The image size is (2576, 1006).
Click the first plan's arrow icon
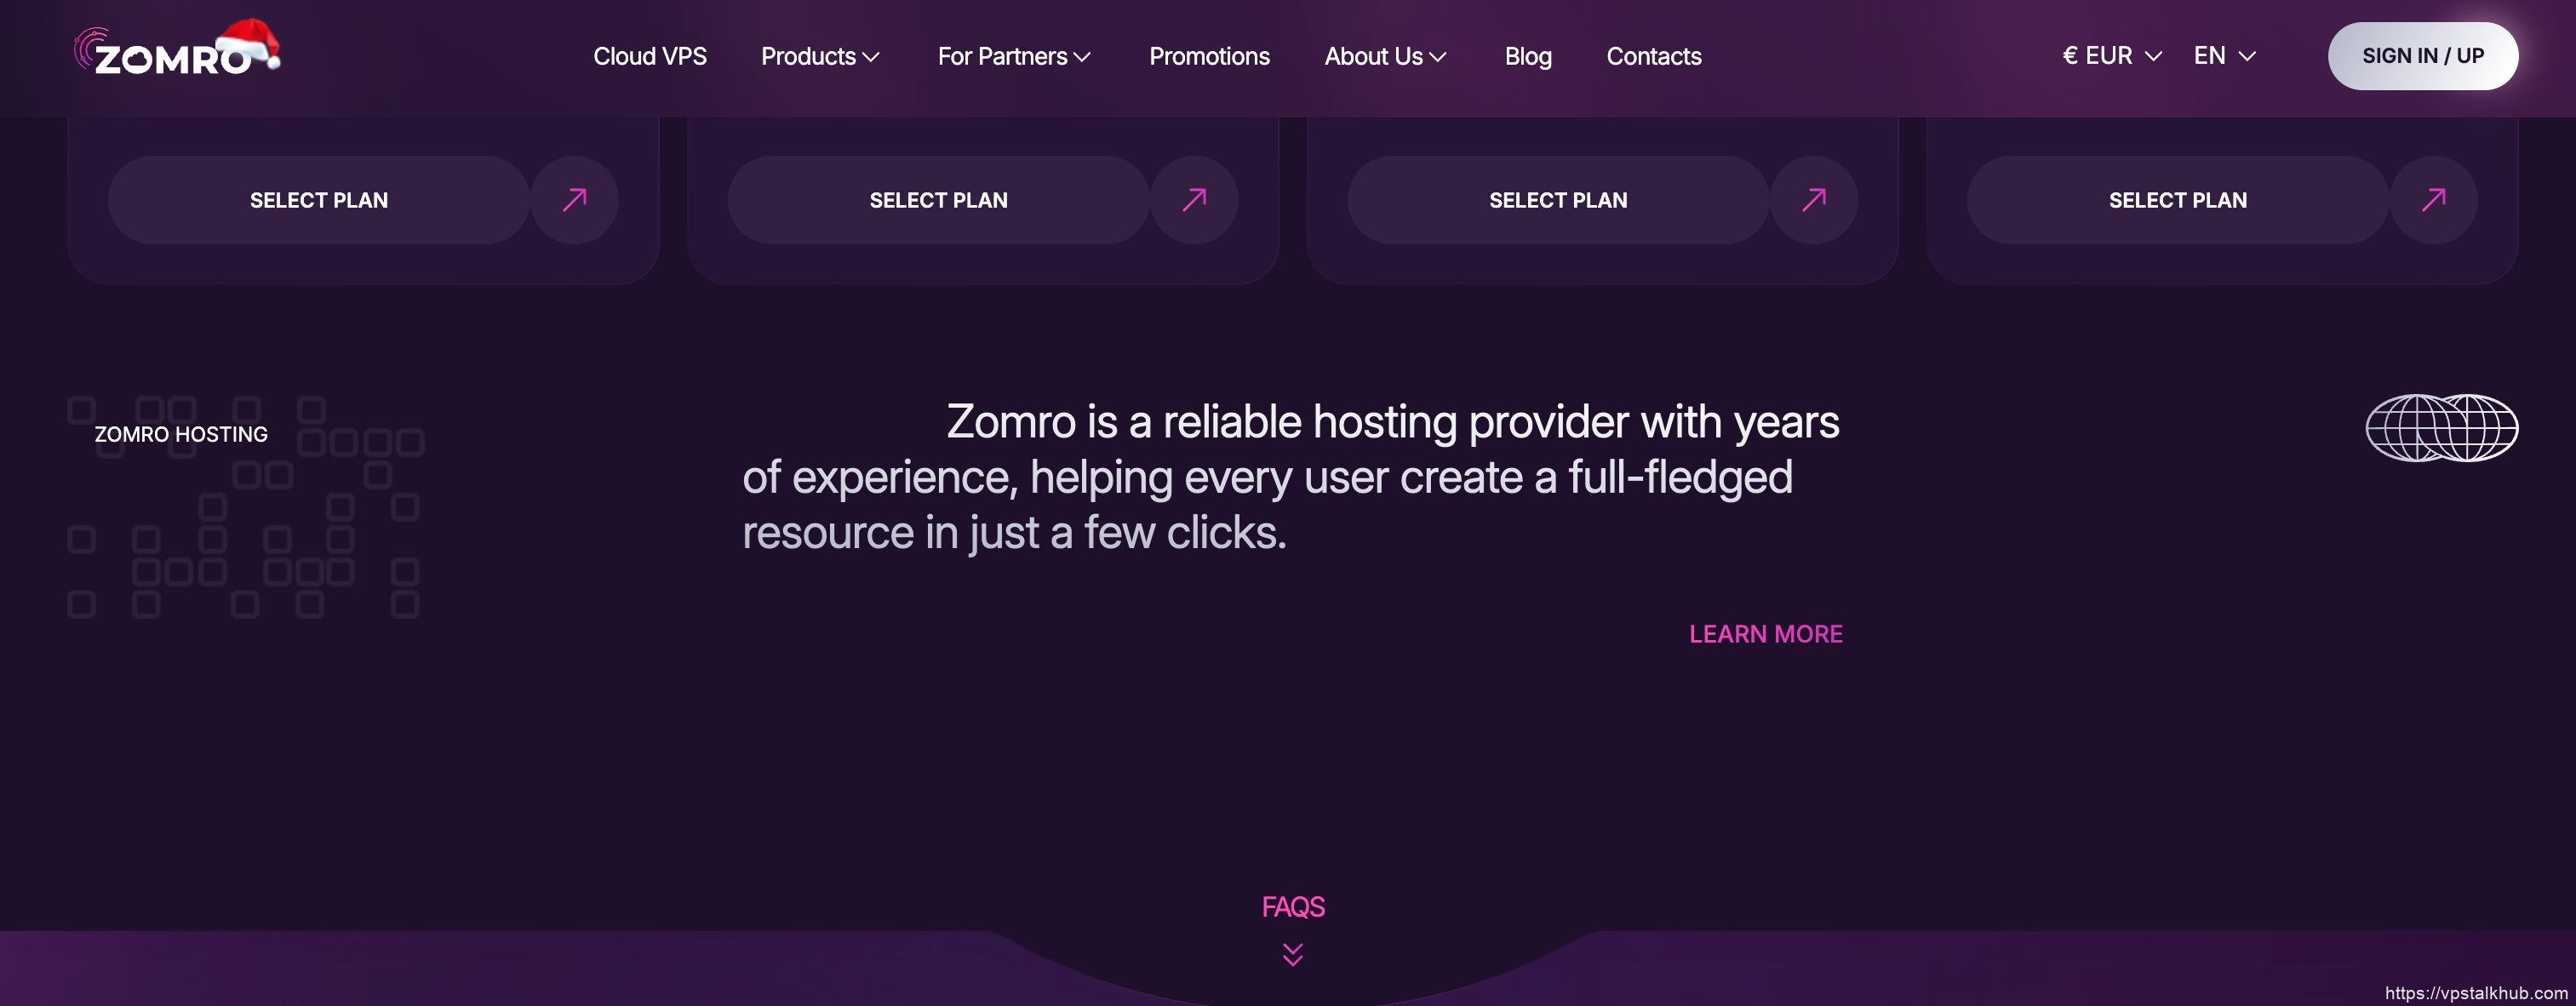pyautogui.click(x=574, y=200)
